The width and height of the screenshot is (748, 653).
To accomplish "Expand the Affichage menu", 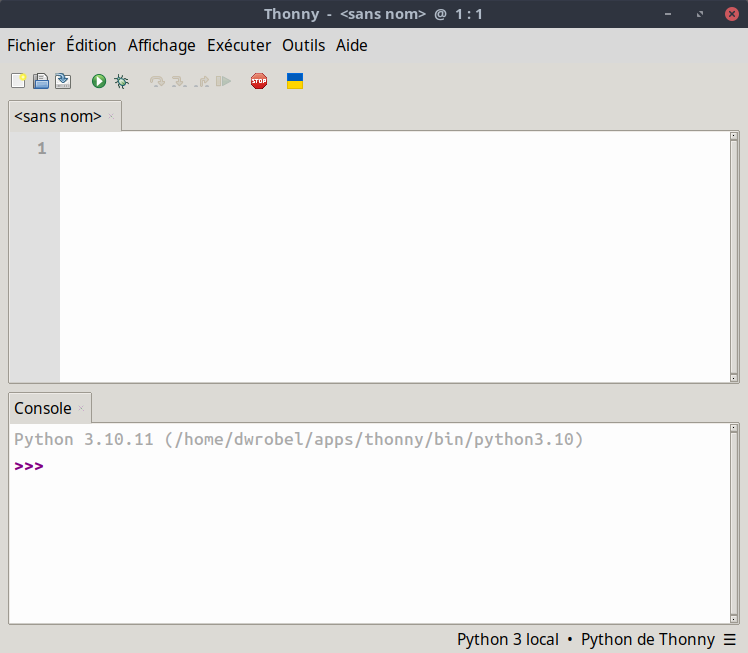I will click(x=161, y=45).
